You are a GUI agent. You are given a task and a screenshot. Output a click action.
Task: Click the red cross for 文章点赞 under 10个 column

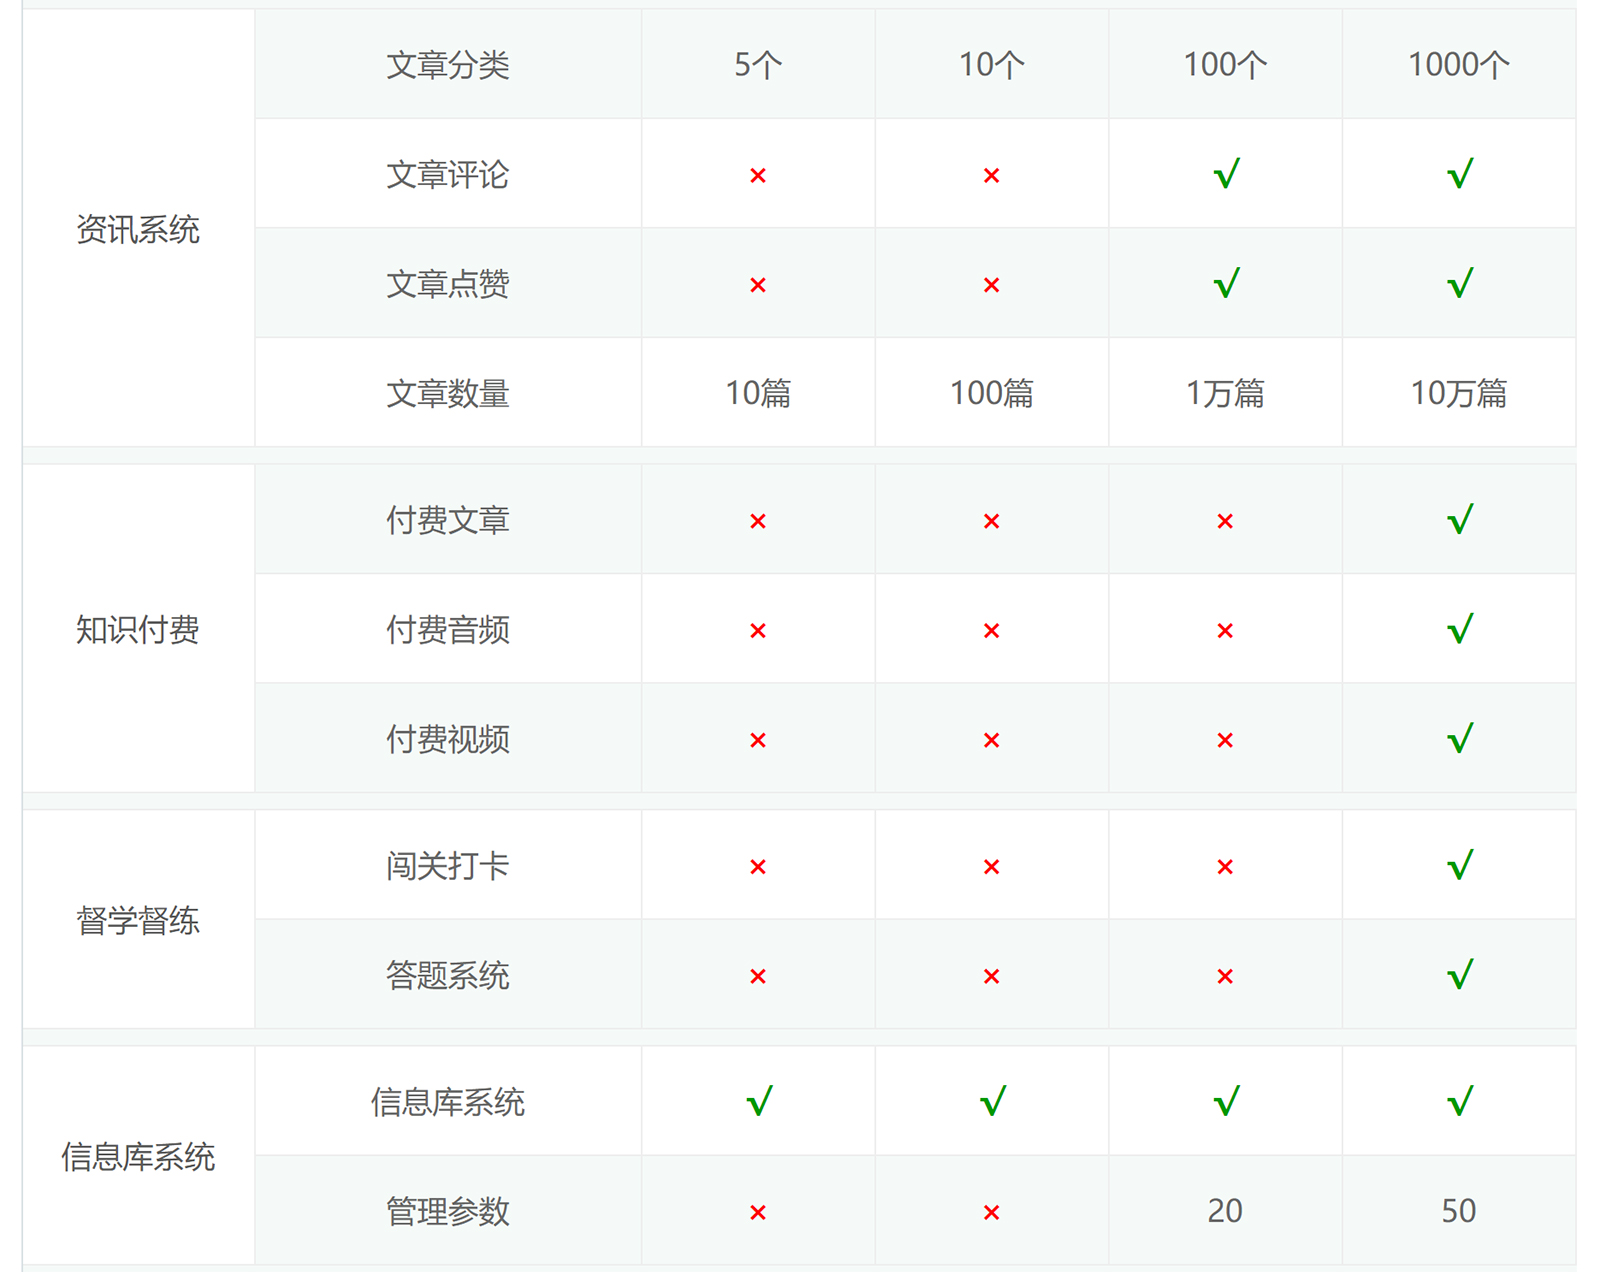991,286
